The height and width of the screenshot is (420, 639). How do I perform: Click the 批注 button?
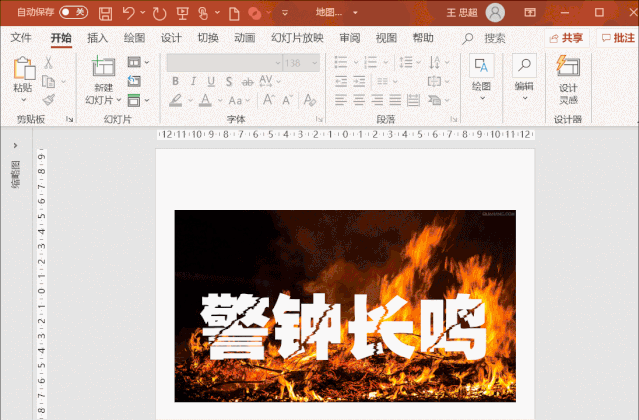click(x=618, y=38)
